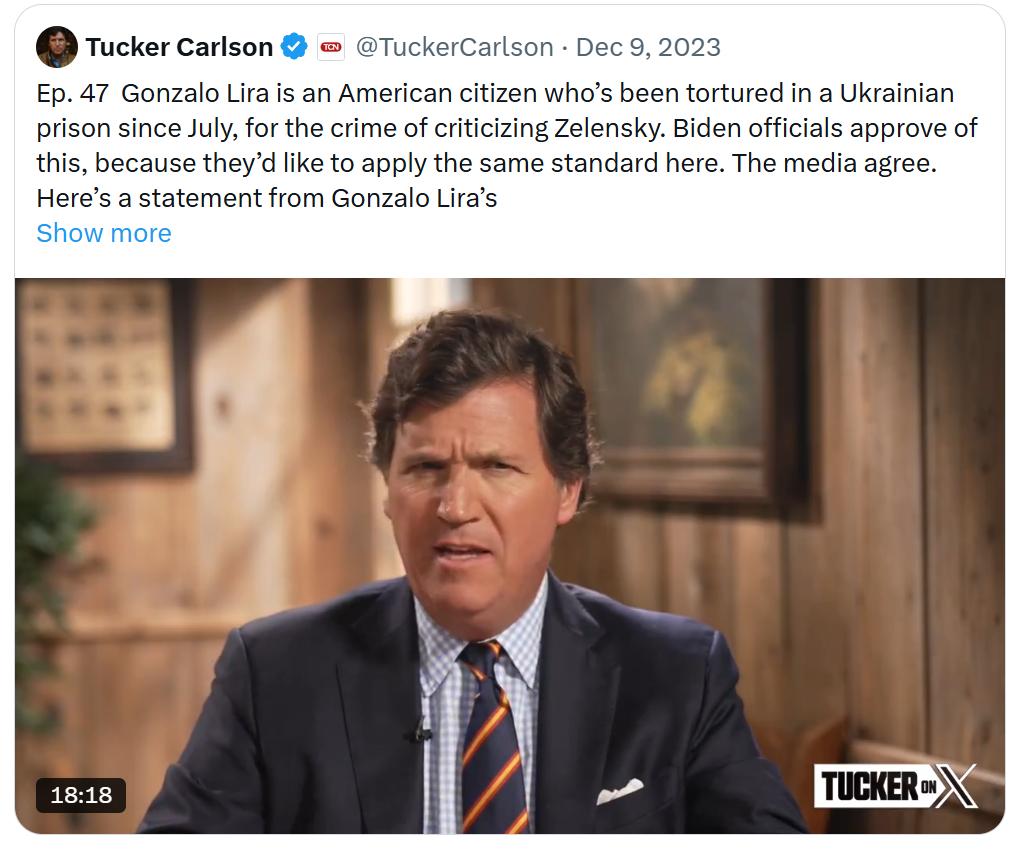This screenshot has width=1023, height=852.
Task: Click the 18:18 video duration badge
Action: tap(81, 795)
